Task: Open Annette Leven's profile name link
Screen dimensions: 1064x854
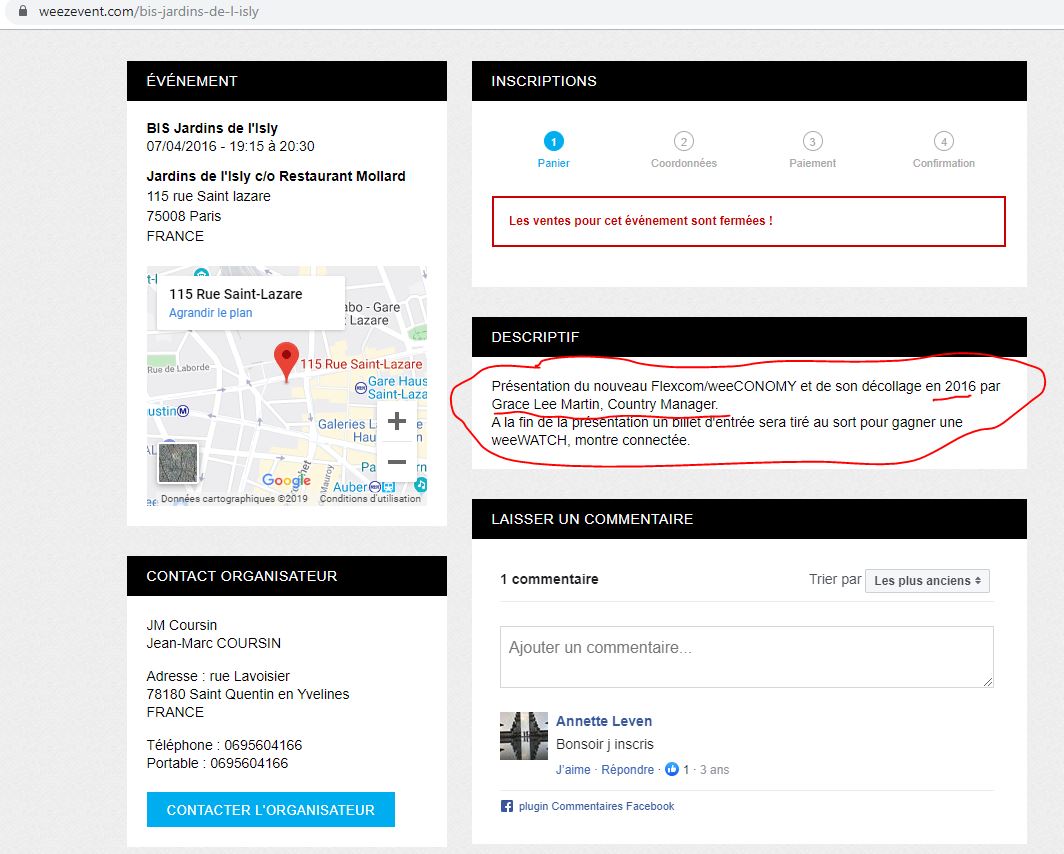Action: tap(604, 721)
